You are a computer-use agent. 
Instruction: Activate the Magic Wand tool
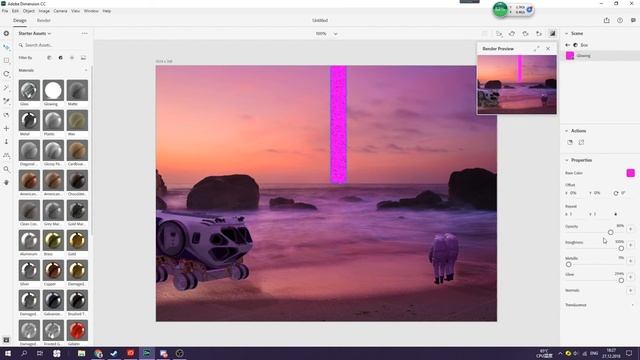pyautogui.click(x=6, y=87)
